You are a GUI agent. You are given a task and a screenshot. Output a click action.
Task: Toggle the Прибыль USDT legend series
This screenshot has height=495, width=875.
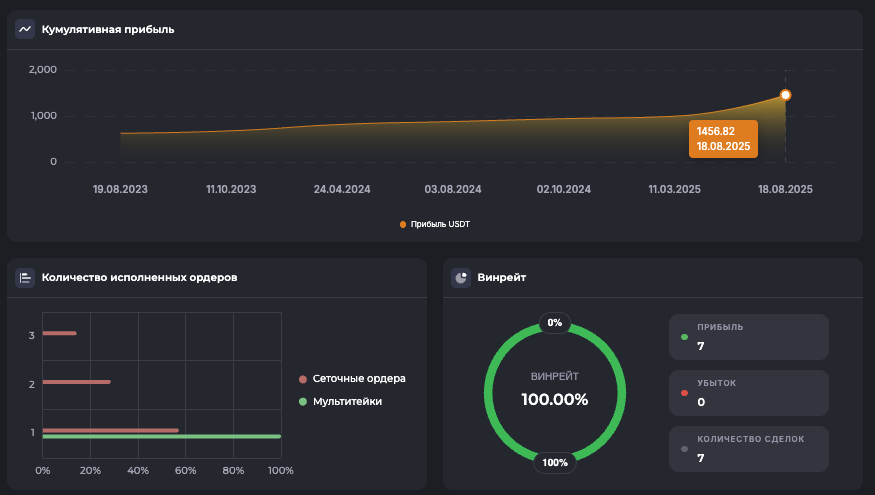click(x=434, y=224)
